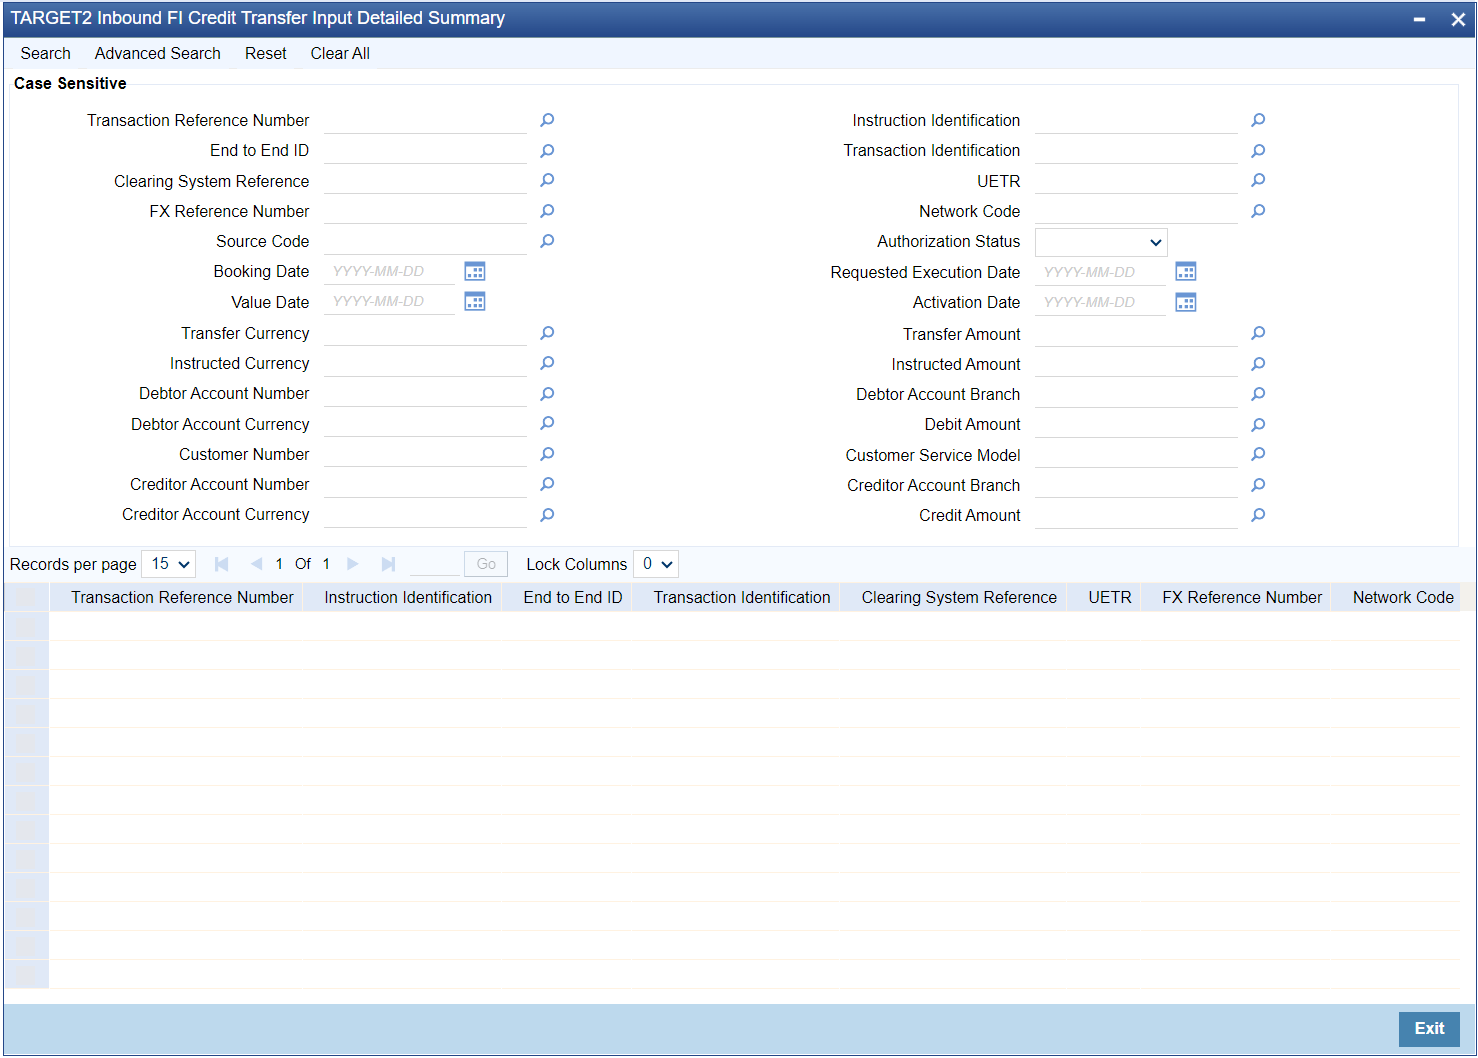Open lookup for Customer Service Model
Screen dimensions: 1478x1058
pyautogui.click(x=1258, y=455)
